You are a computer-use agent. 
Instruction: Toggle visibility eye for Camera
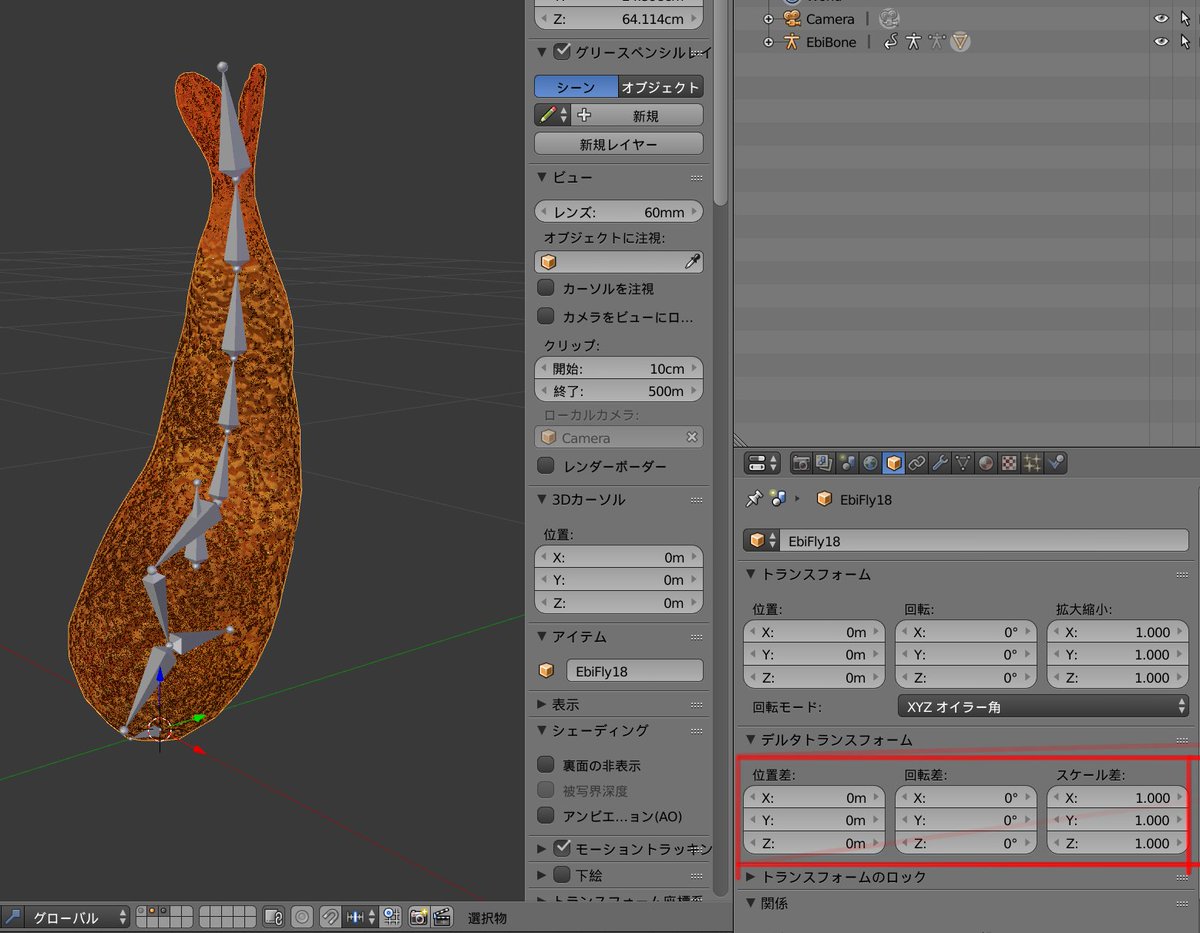pos(1161,19)
